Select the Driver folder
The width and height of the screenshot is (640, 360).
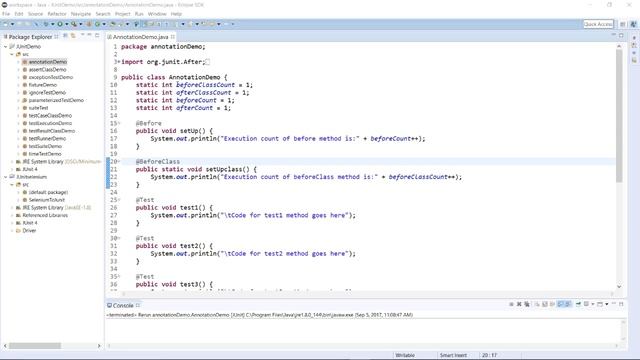(29, 231)
